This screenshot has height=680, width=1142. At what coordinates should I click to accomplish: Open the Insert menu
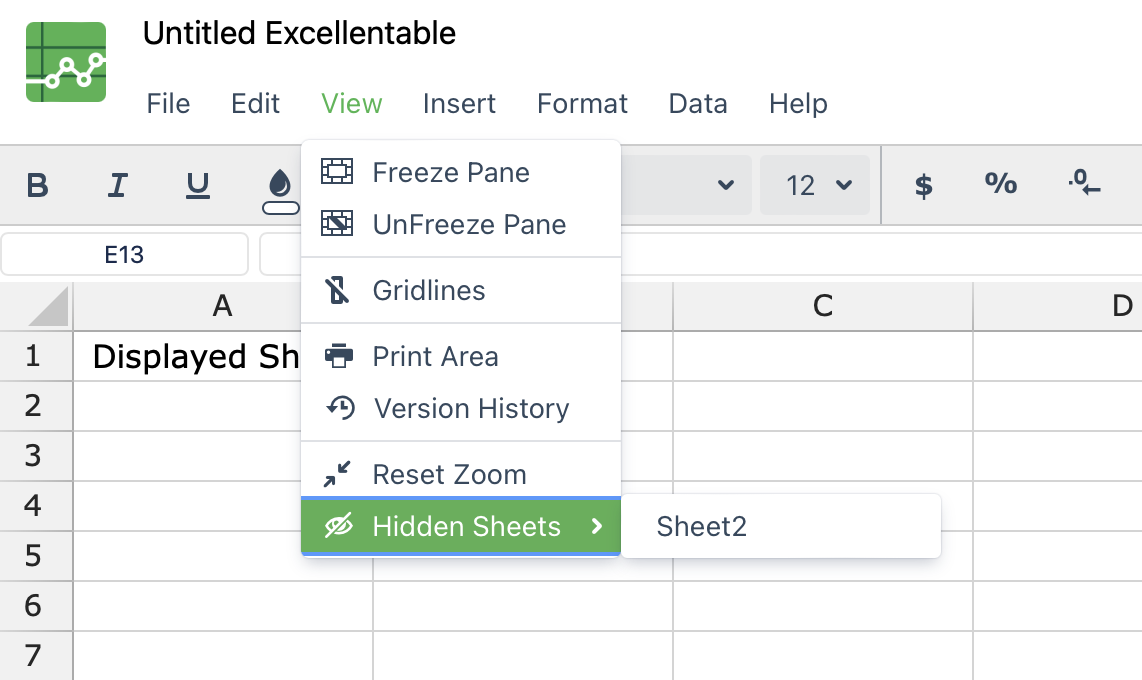pyautogui.click(x=459, y=104)
